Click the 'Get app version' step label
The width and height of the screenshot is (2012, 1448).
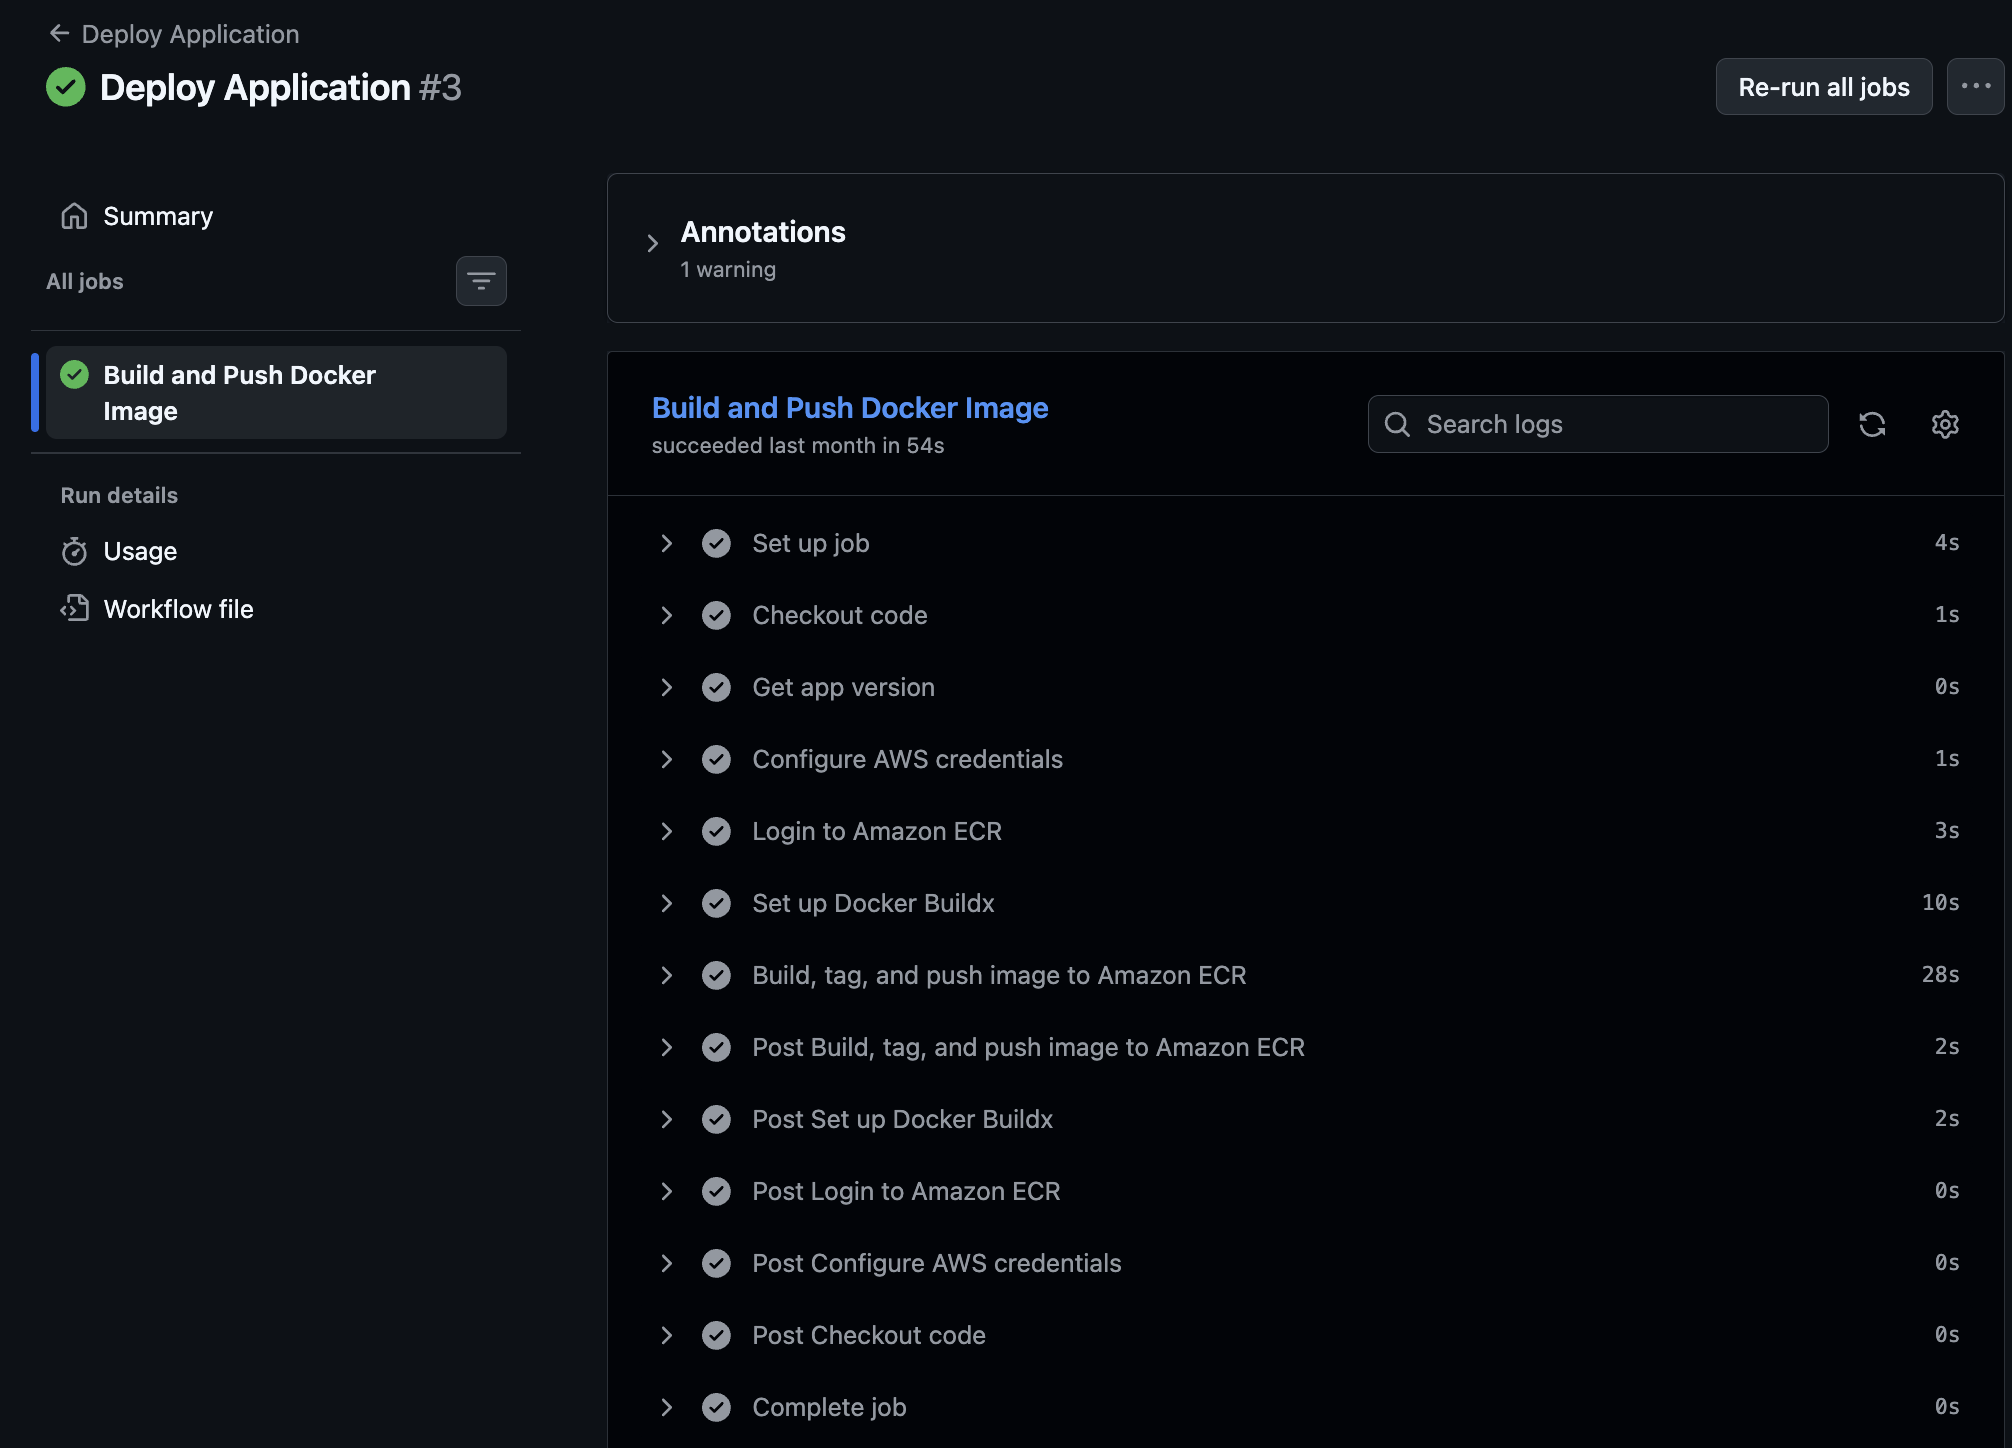(844, 687)
